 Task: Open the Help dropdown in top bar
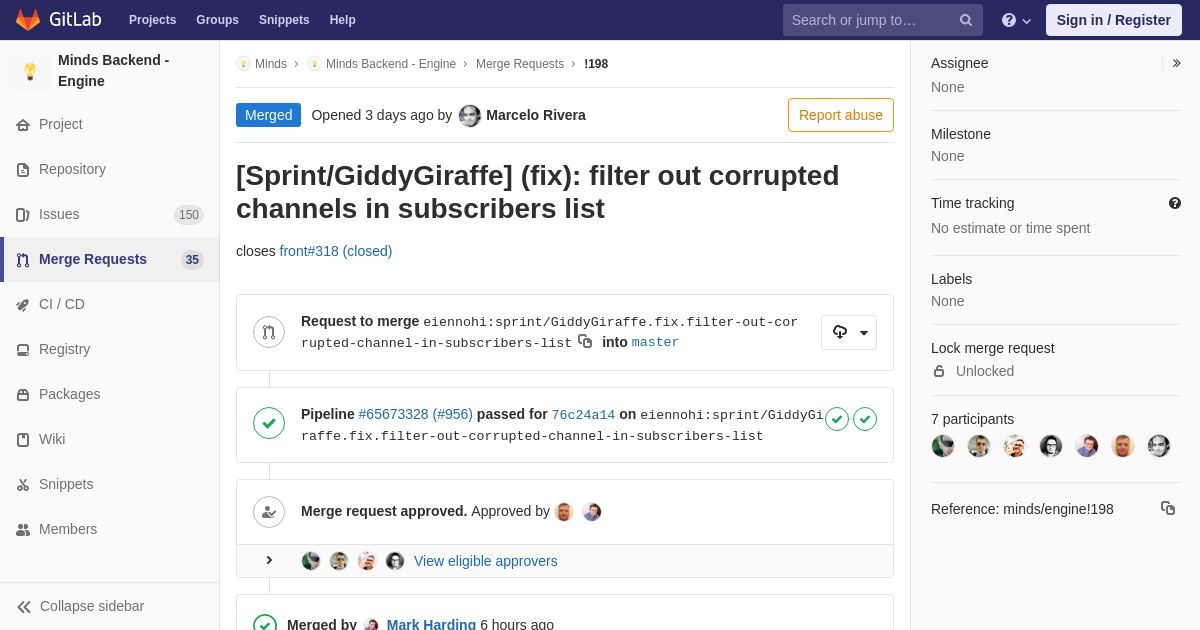(x=1016, y=20)
